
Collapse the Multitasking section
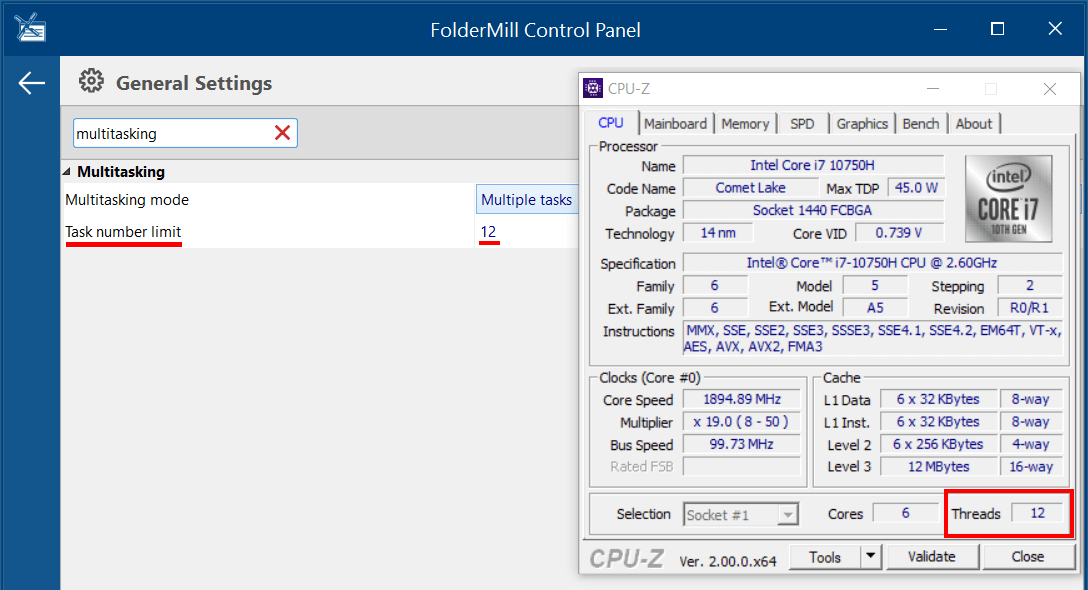tap(67, 171)
